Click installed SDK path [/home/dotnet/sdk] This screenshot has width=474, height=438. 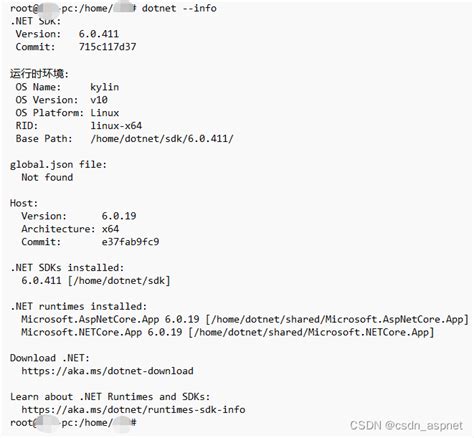coord(119,281)
